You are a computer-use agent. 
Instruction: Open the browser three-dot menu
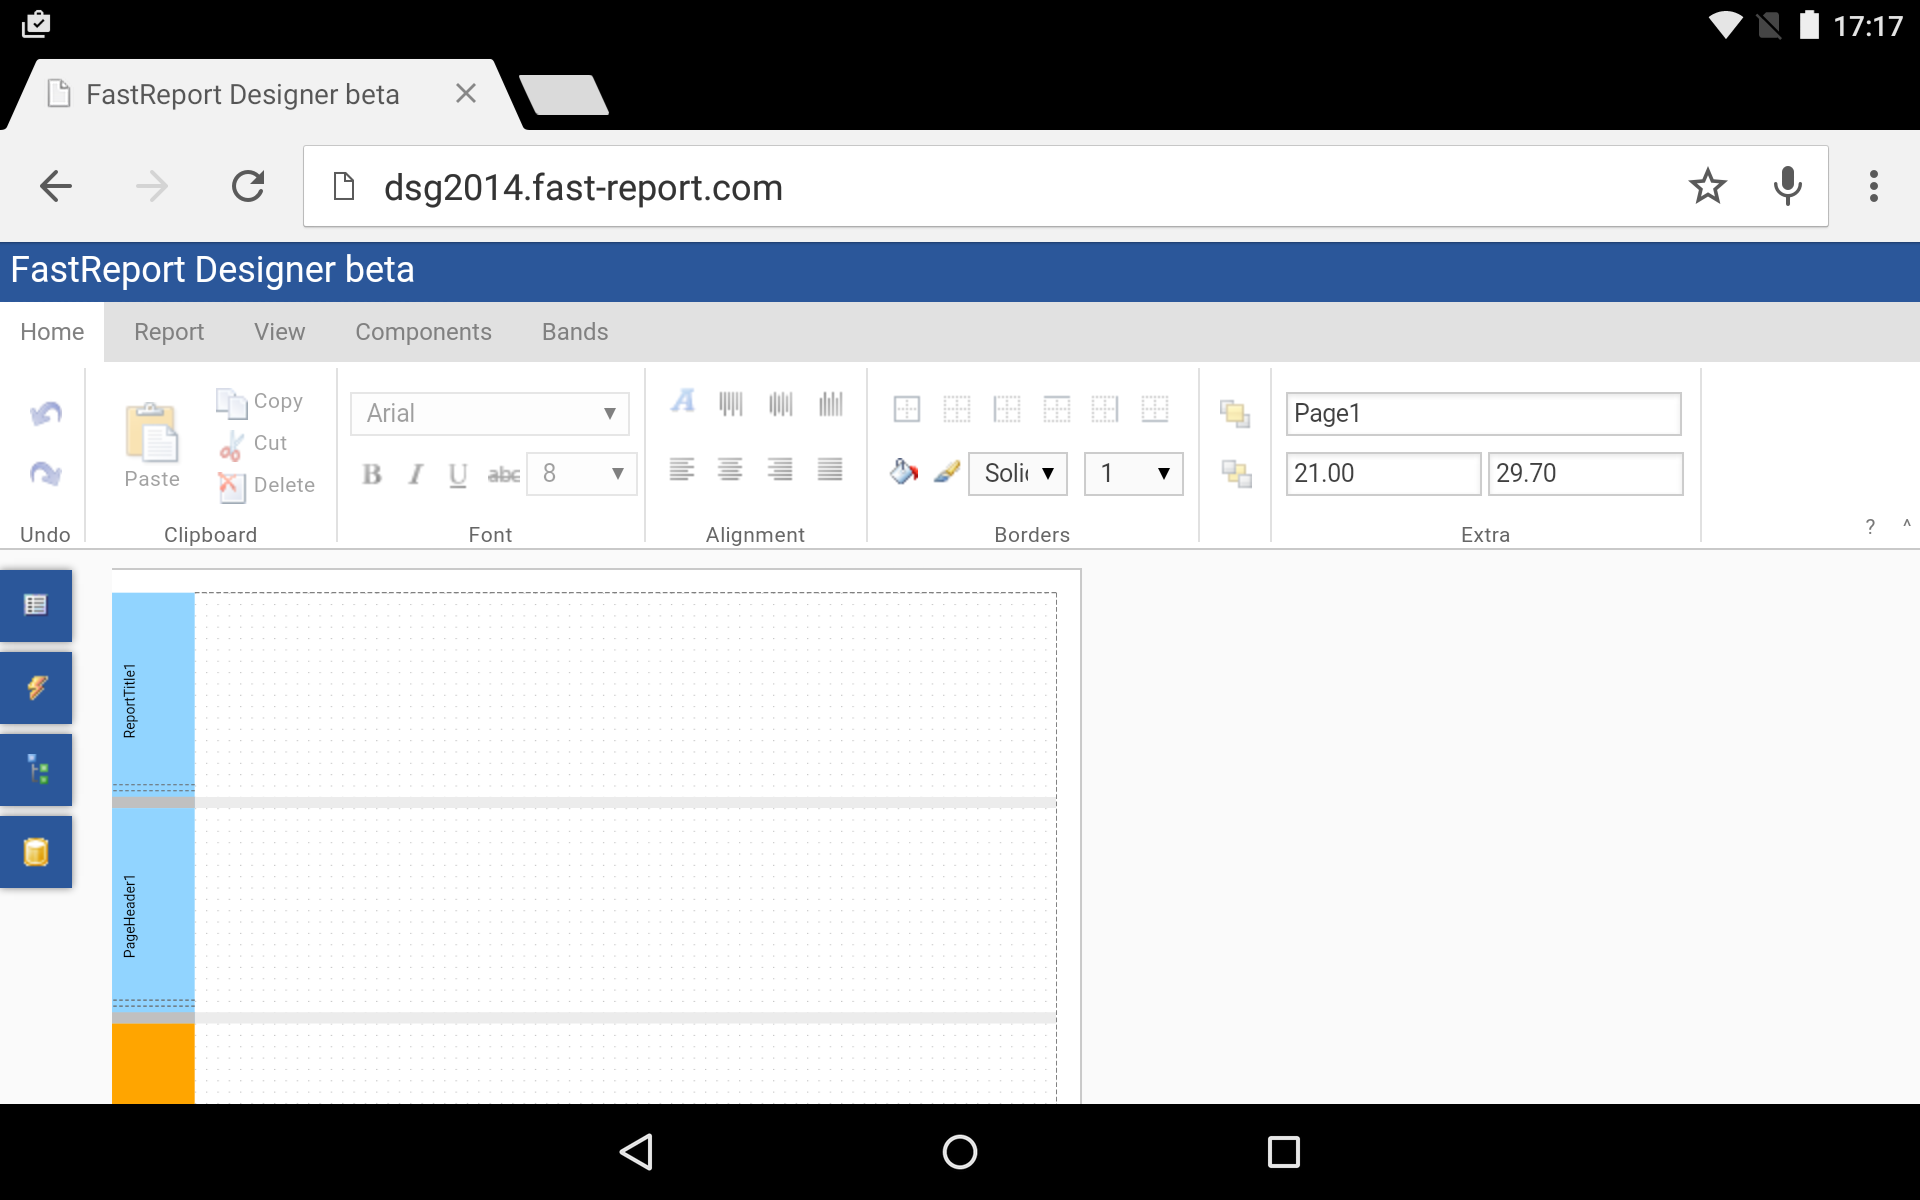(1874, 186)
